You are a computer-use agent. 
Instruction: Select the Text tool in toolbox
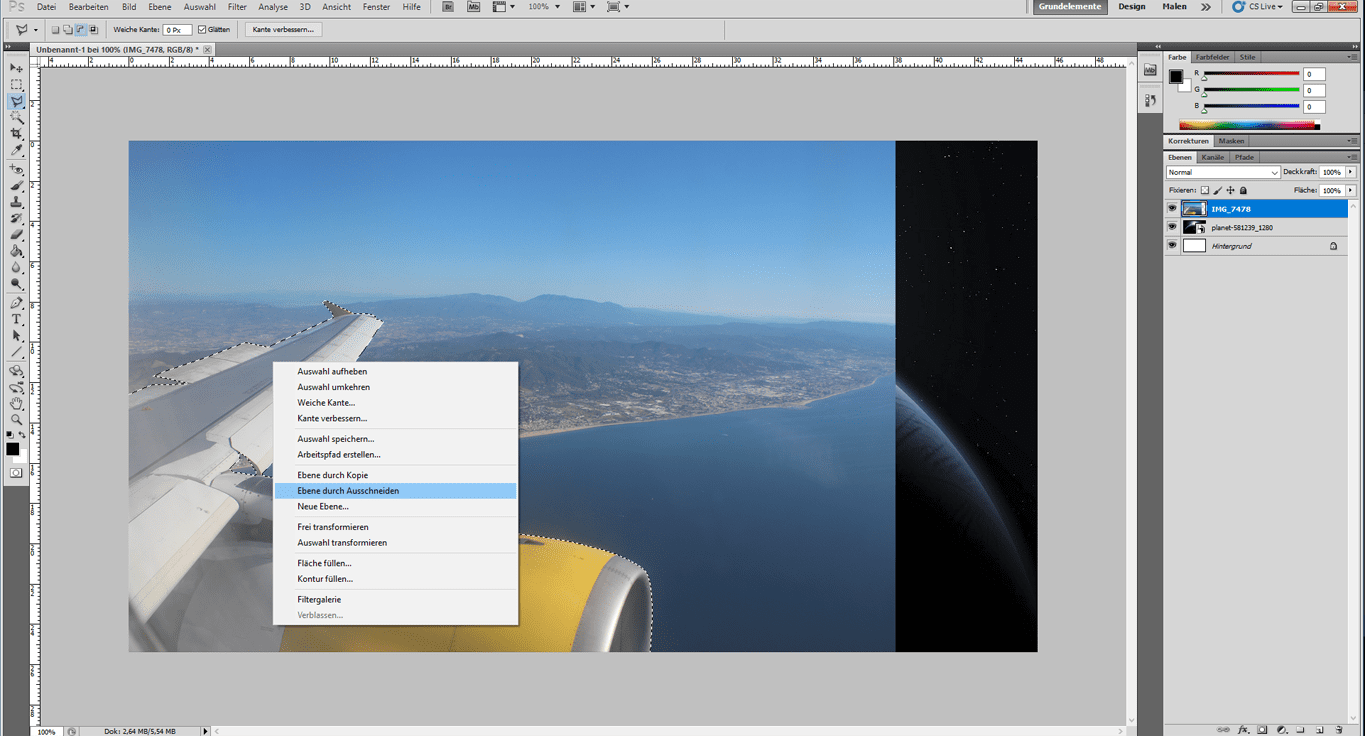17,319
